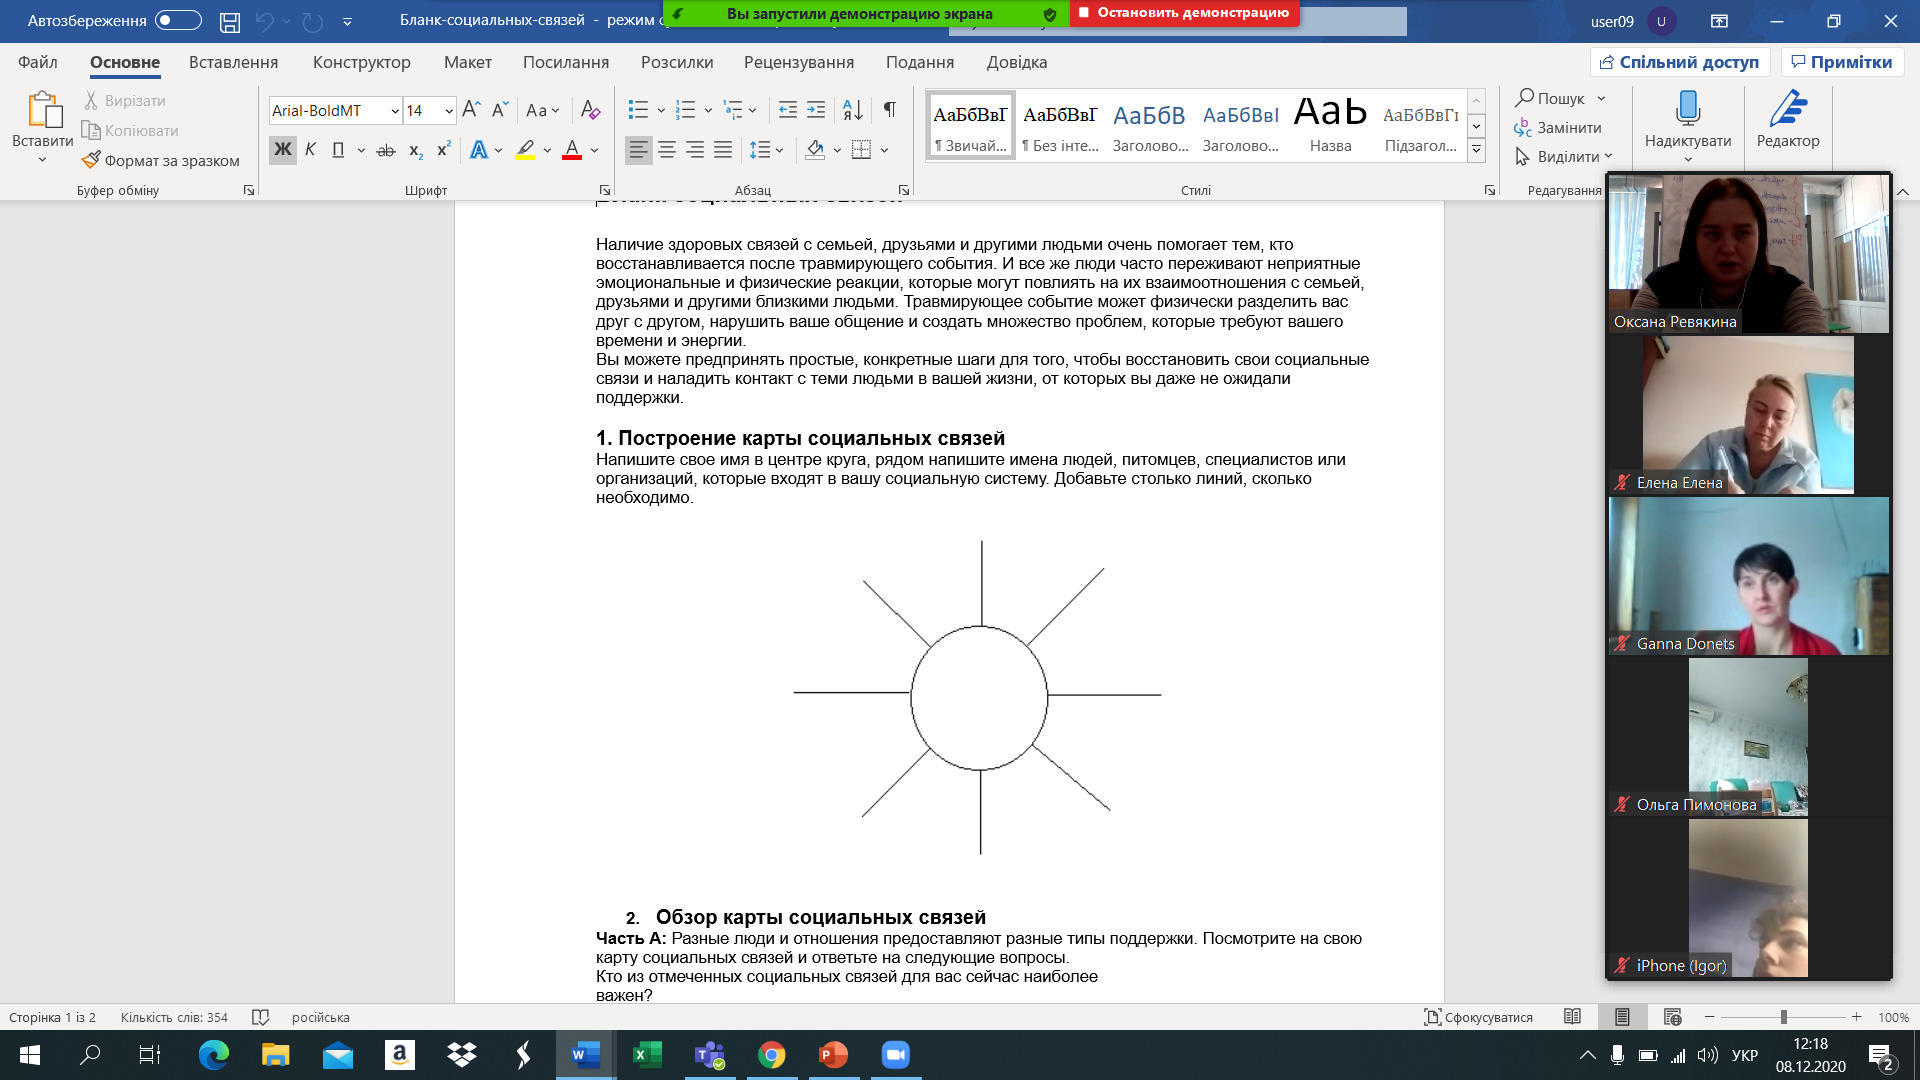Open the font name dropdown Arial-BoldMT
The width and height of the screenshot is (1920, 1080).
(395, 111)
